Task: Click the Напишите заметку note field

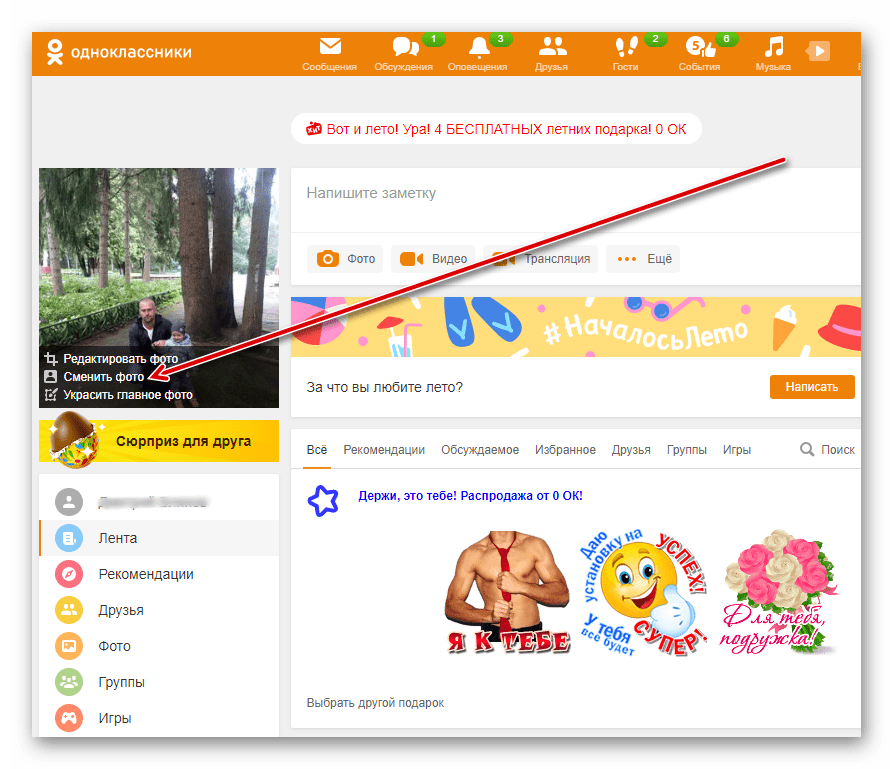Action: coord(575,199)
